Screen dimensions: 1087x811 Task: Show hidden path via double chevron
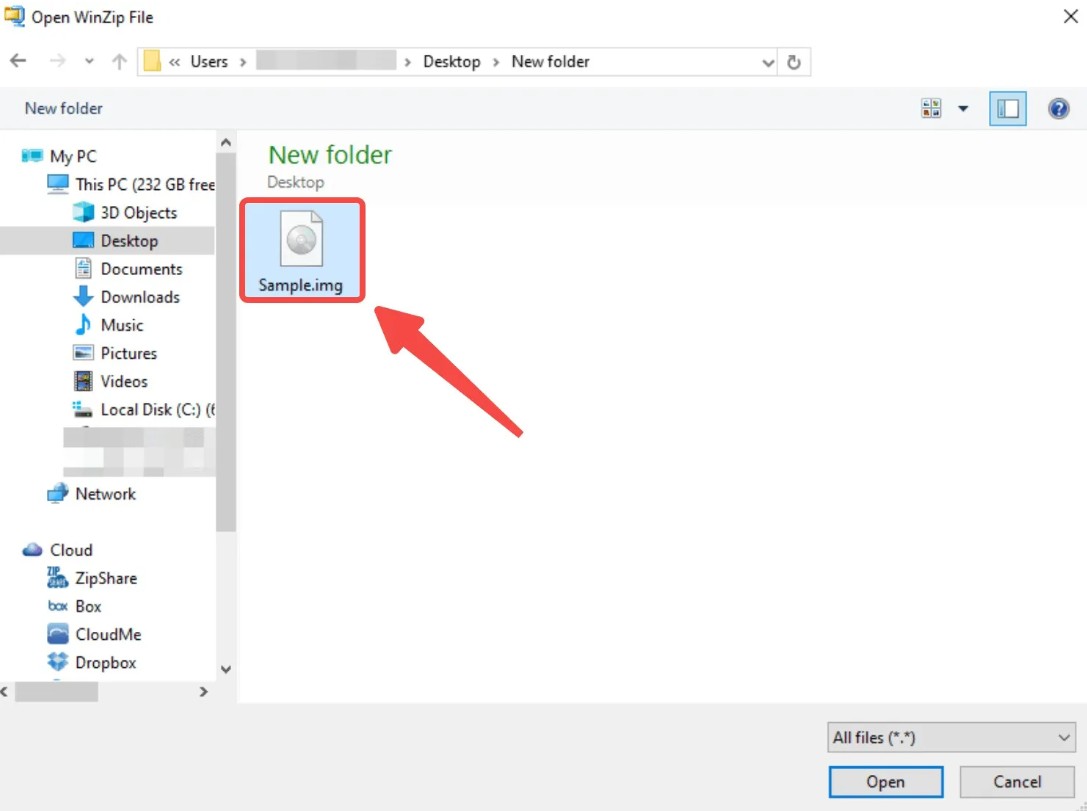174,62
